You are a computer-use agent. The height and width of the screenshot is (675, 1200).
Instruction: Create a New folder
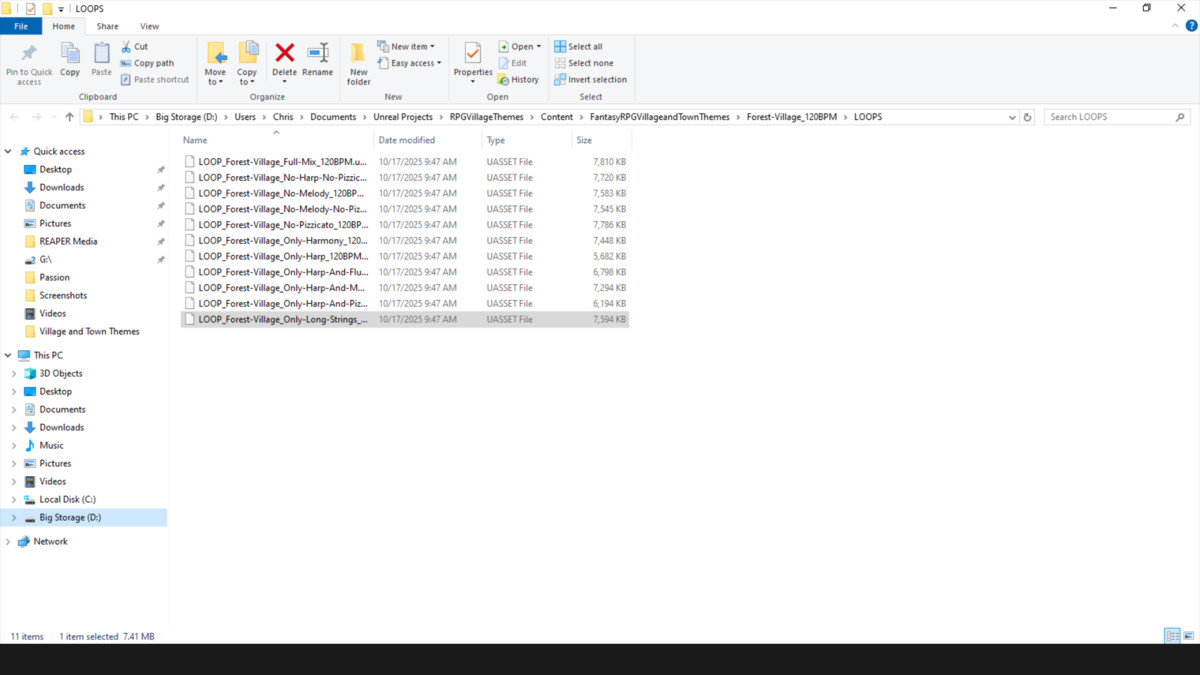point(358,62)
